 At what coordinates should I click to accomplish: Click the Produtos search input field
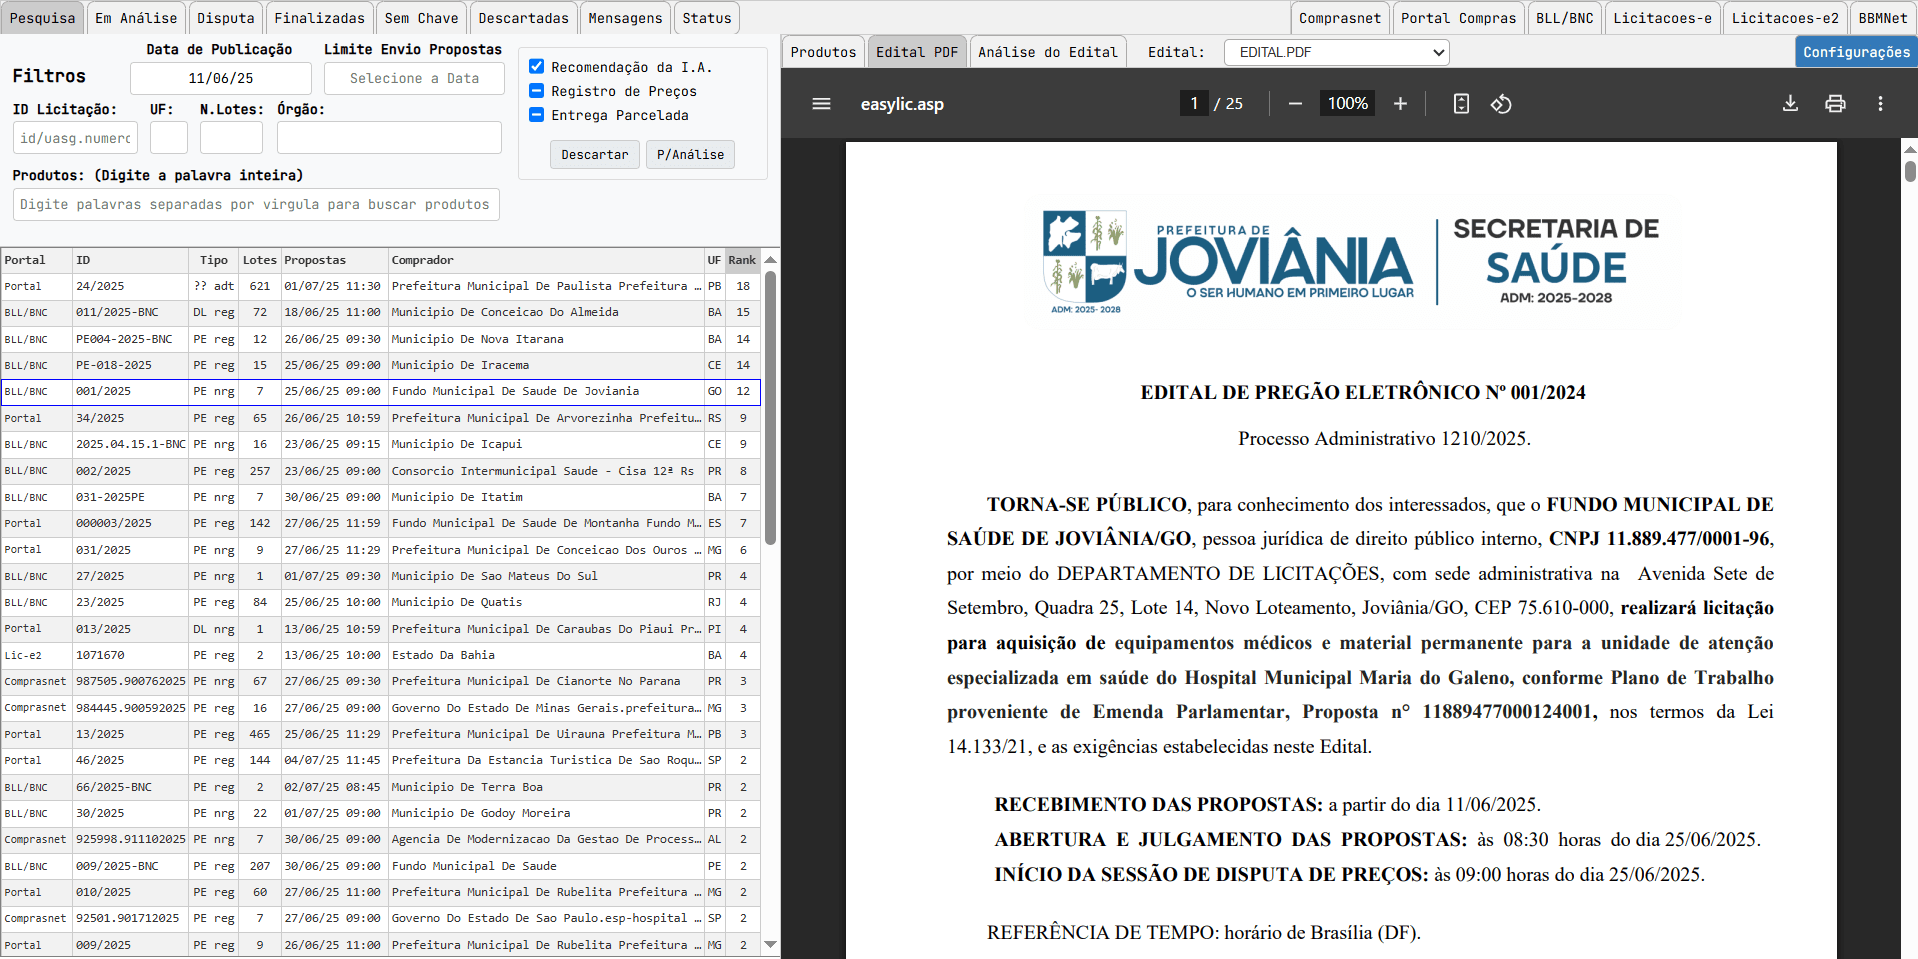(256, 204)
